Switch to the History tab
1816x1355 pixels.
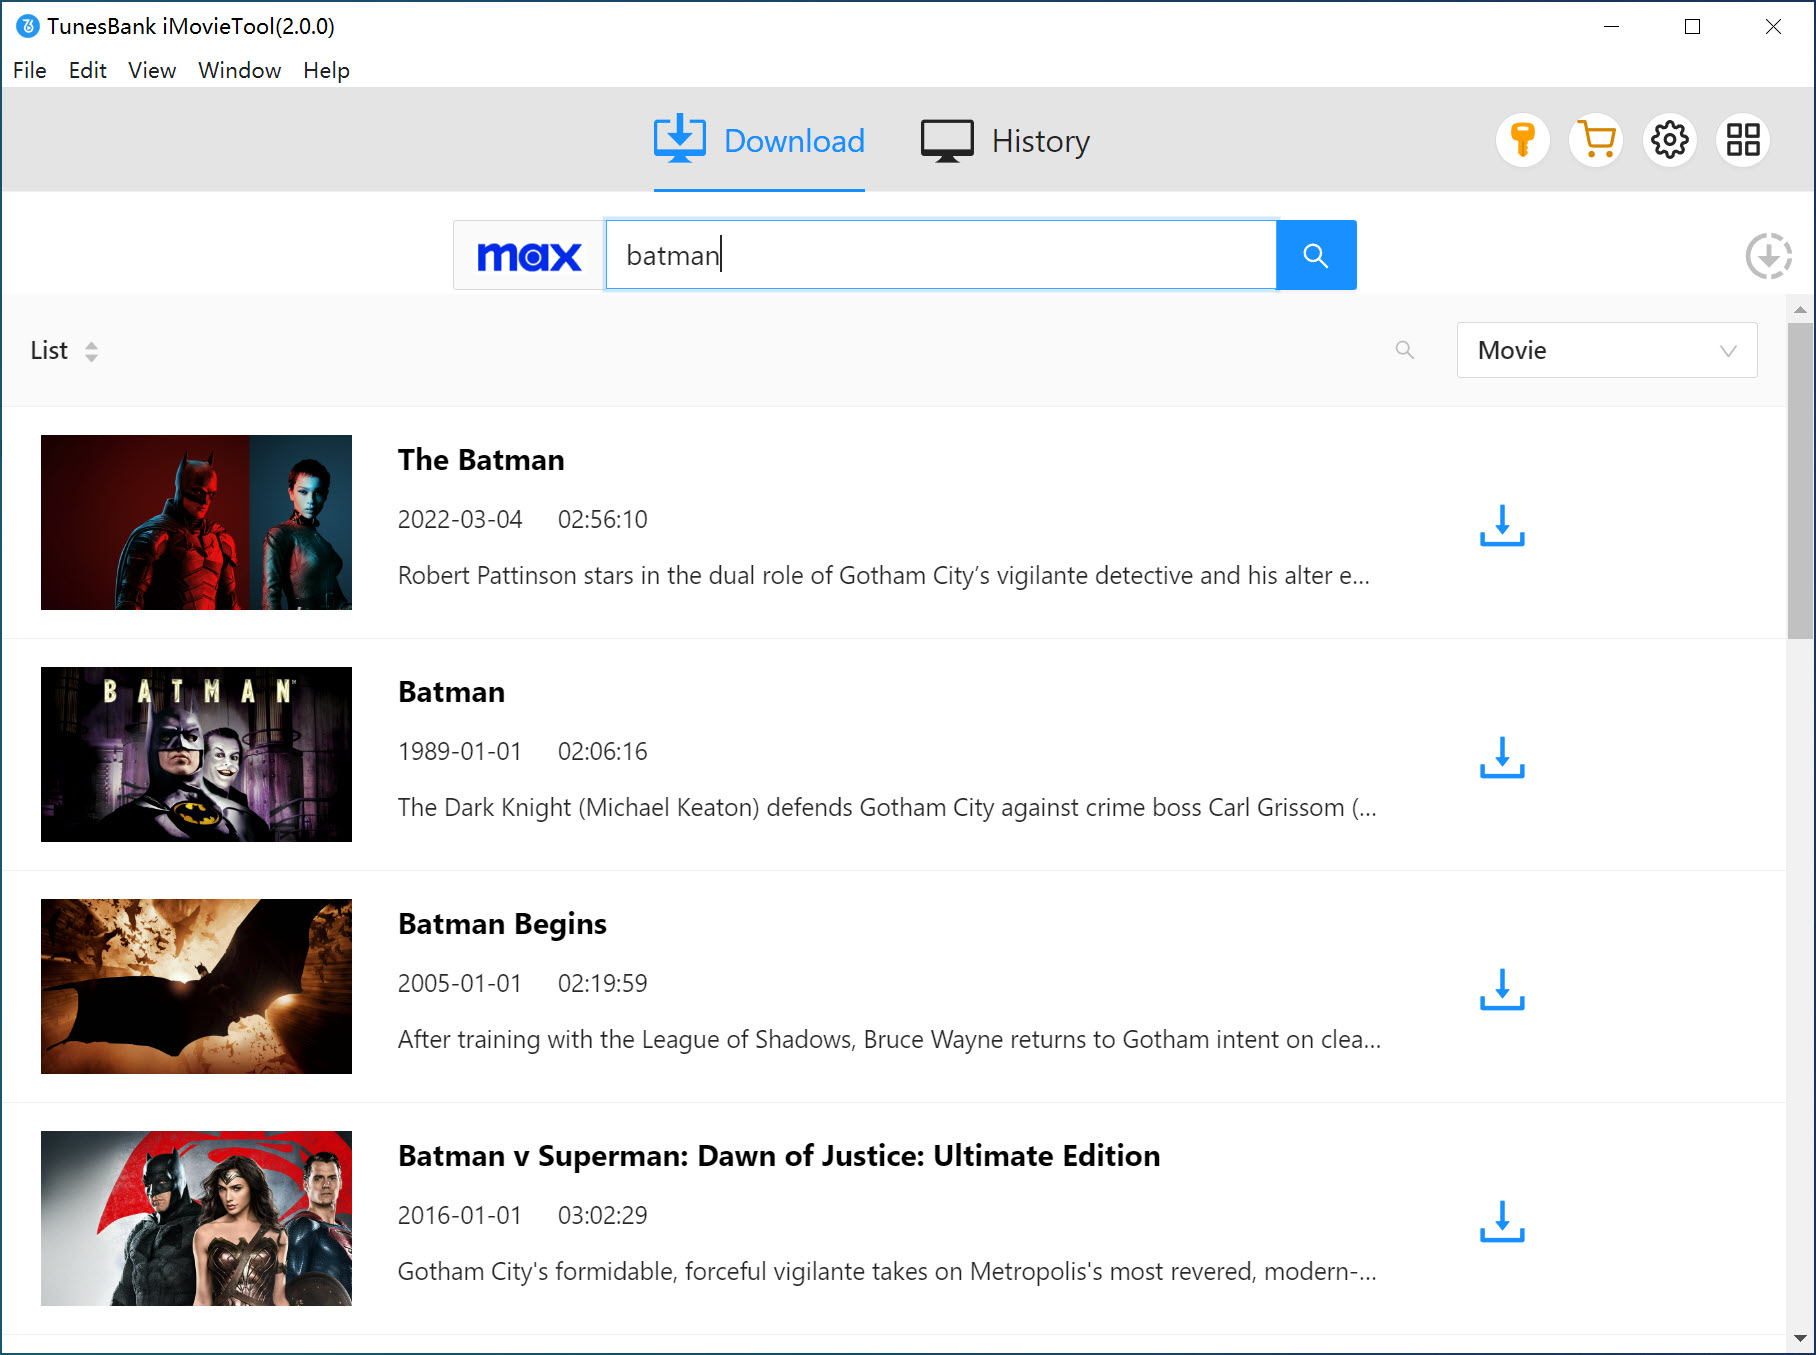(x=1005, y=141)
